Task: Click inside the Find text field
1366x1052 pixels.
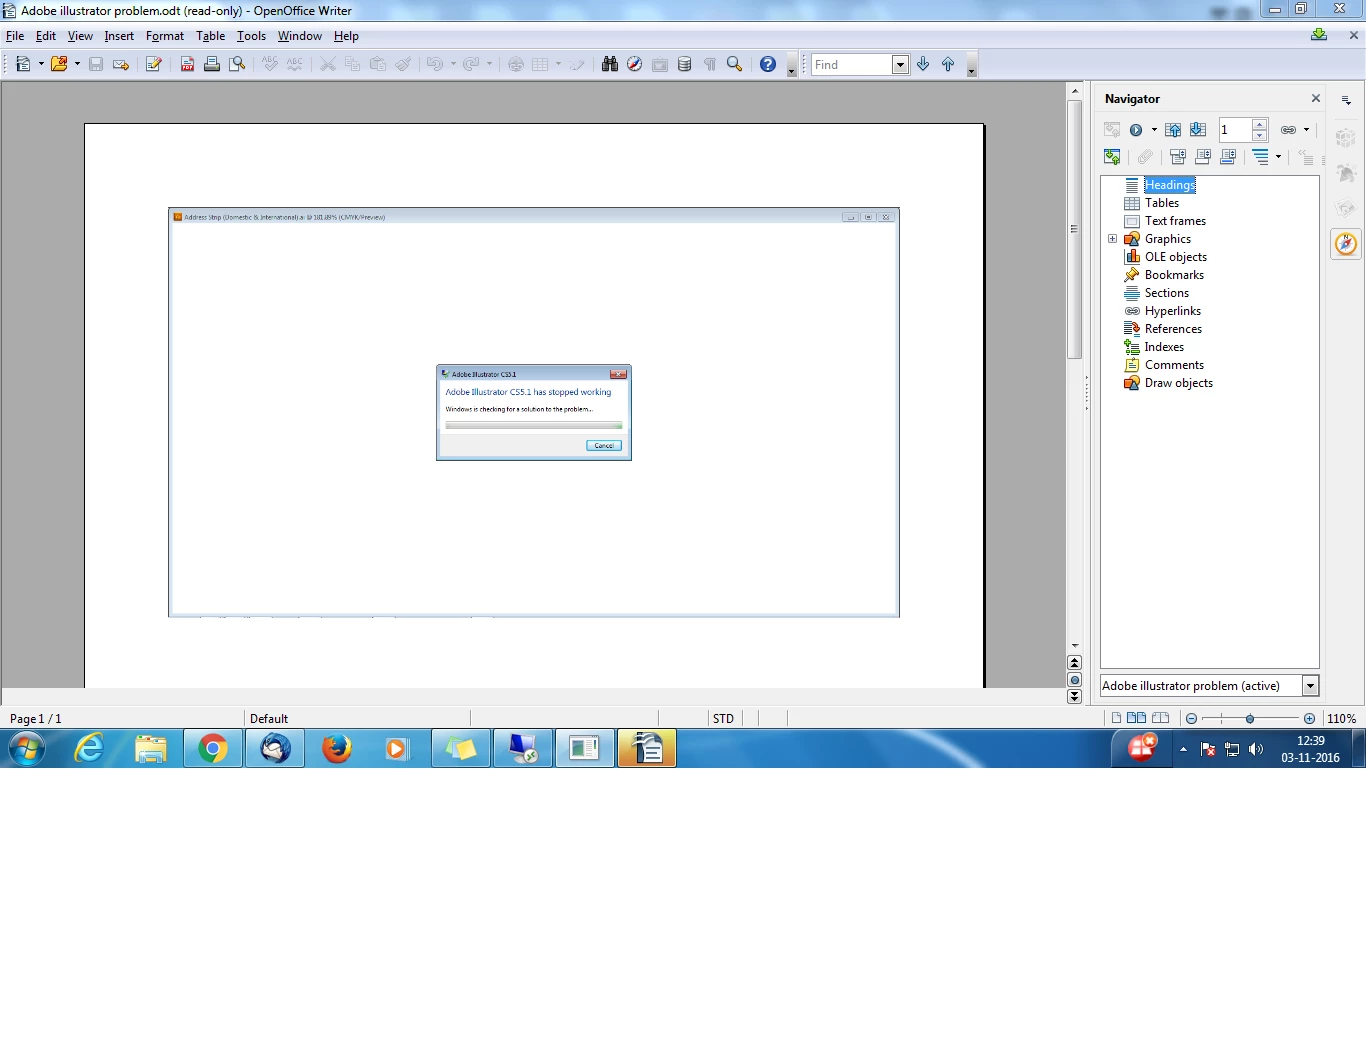Action: point(852,64)
